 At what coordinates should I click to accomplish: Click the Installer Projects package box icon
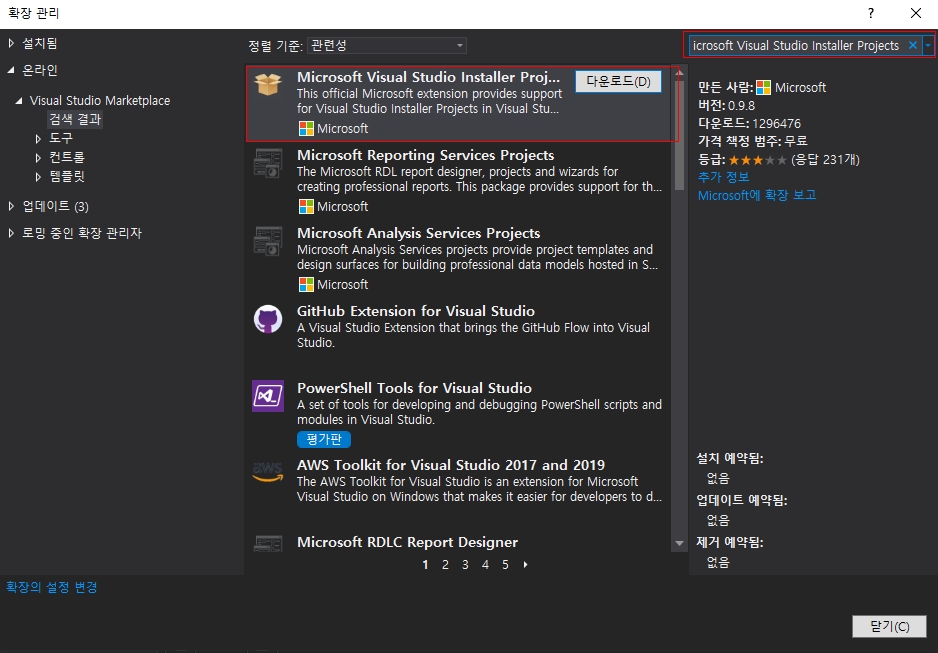point(268,84)
